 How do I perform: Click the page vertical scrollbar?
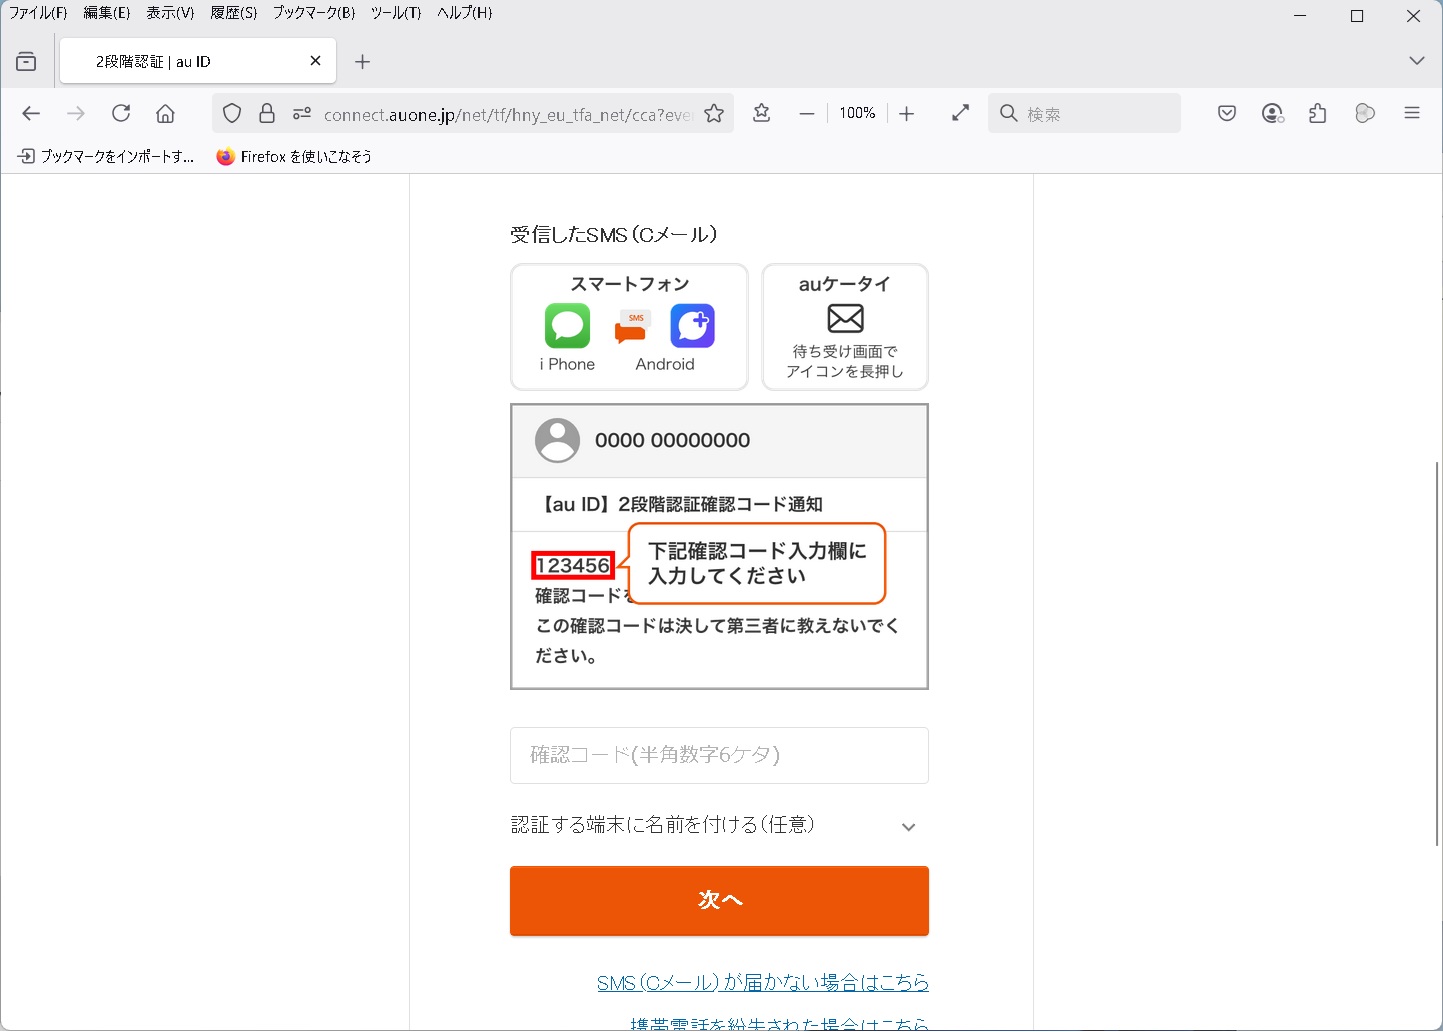point(1438,655)
